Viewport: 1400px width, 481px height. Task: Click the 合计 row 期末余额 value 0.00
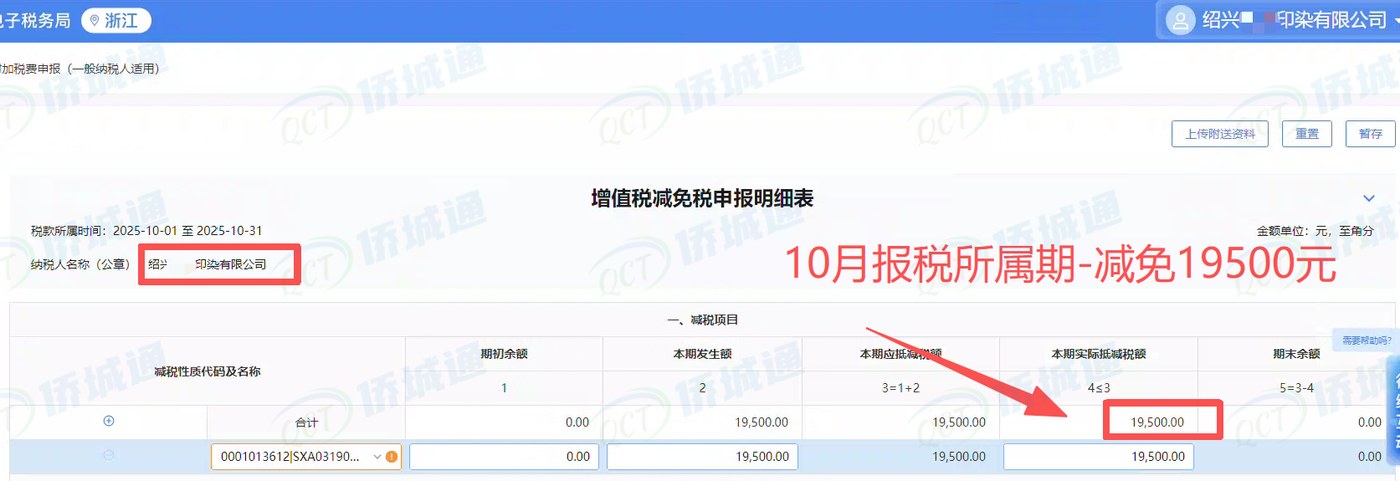coord(1370,422)
